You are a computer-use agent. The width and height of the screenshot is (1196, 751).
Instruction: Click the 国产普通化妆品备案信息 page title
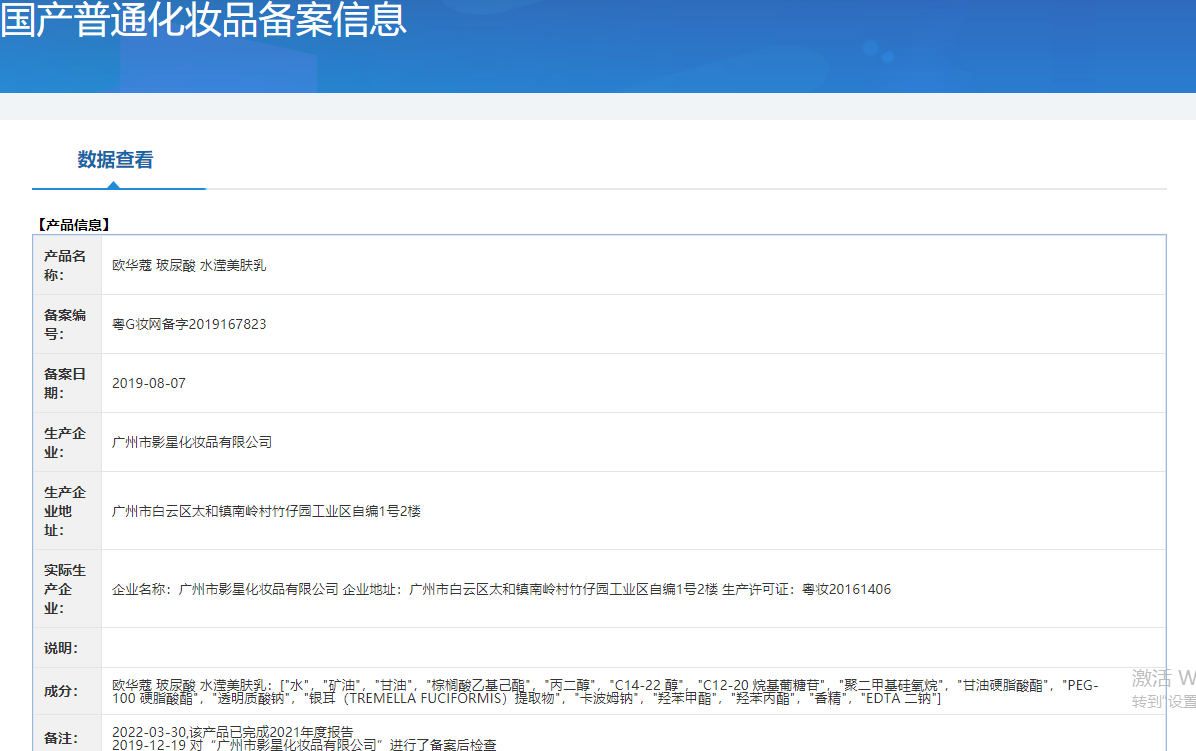click(203, 19)
